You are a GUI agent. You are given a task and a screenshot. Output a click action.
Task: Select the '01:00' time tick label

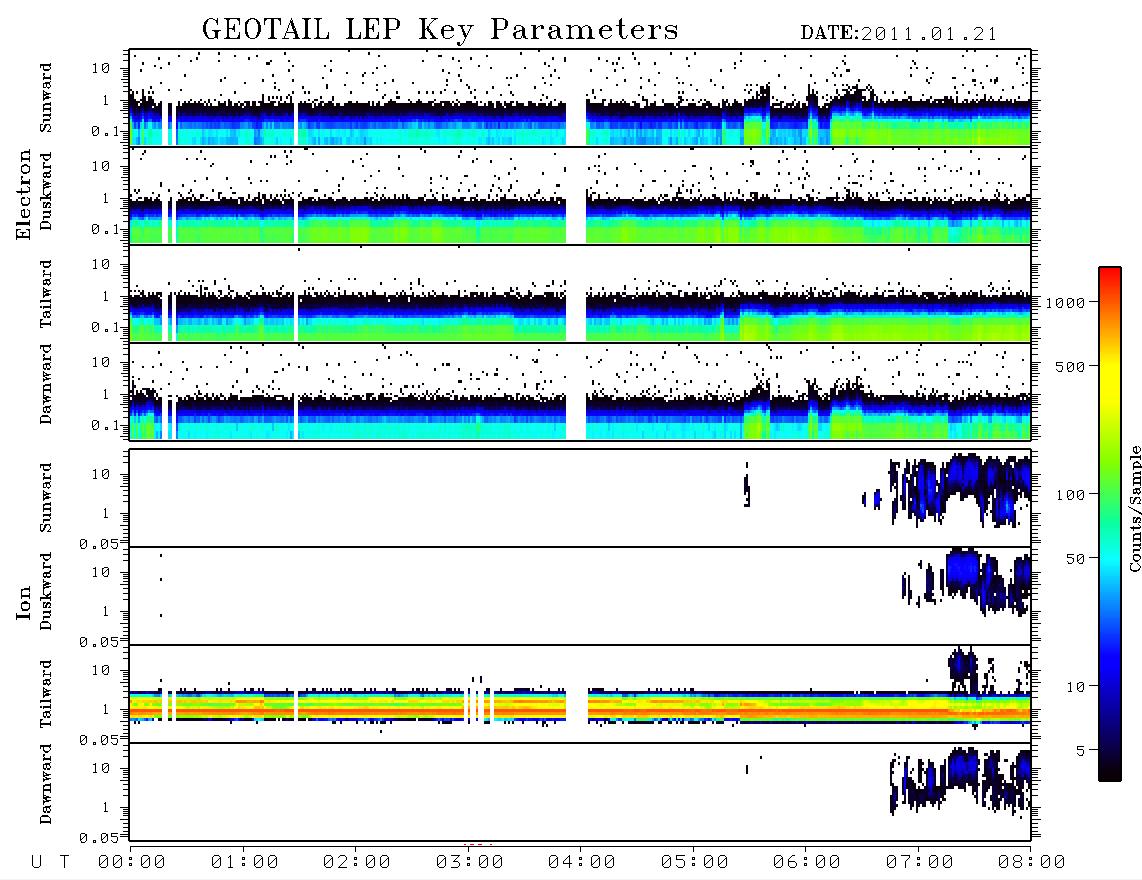click(244, 863)
